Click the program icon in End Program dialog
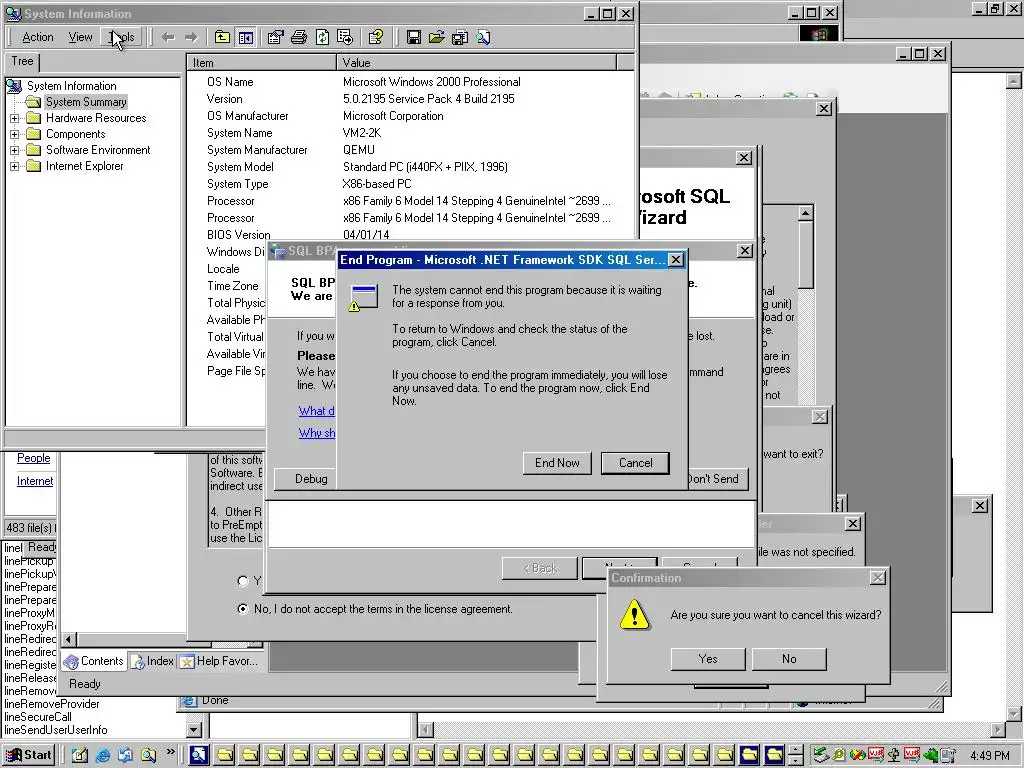 (363, 297)
